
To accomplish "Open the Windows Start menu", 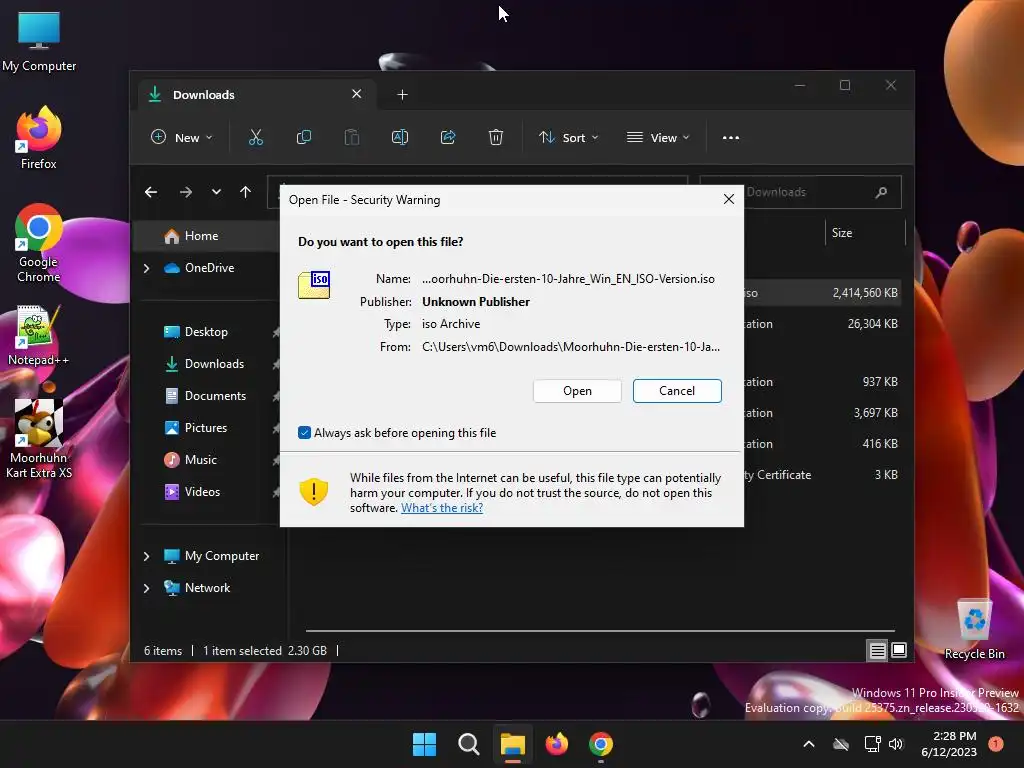I will click(424, 744).
